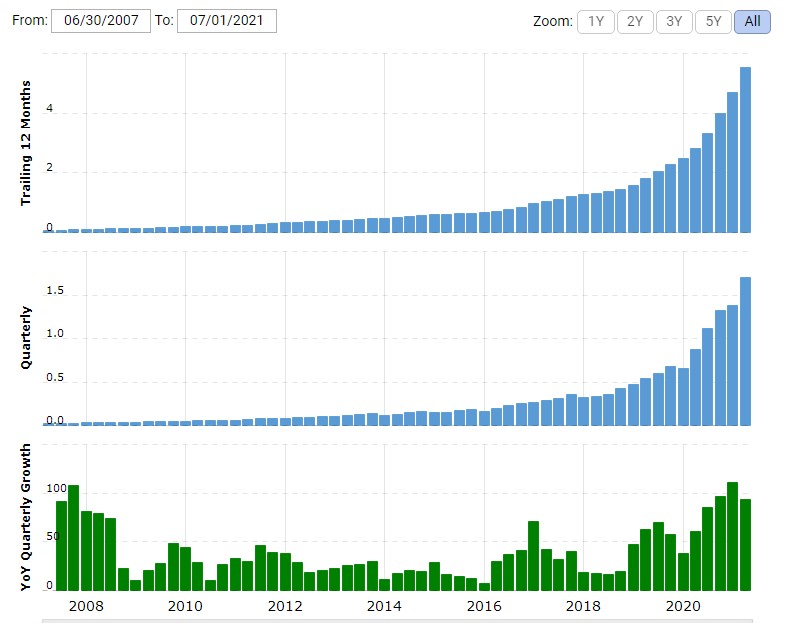This screenshot has height=623, width=786.
Task: Click the Zoom: label
Action: pos(552,22)
